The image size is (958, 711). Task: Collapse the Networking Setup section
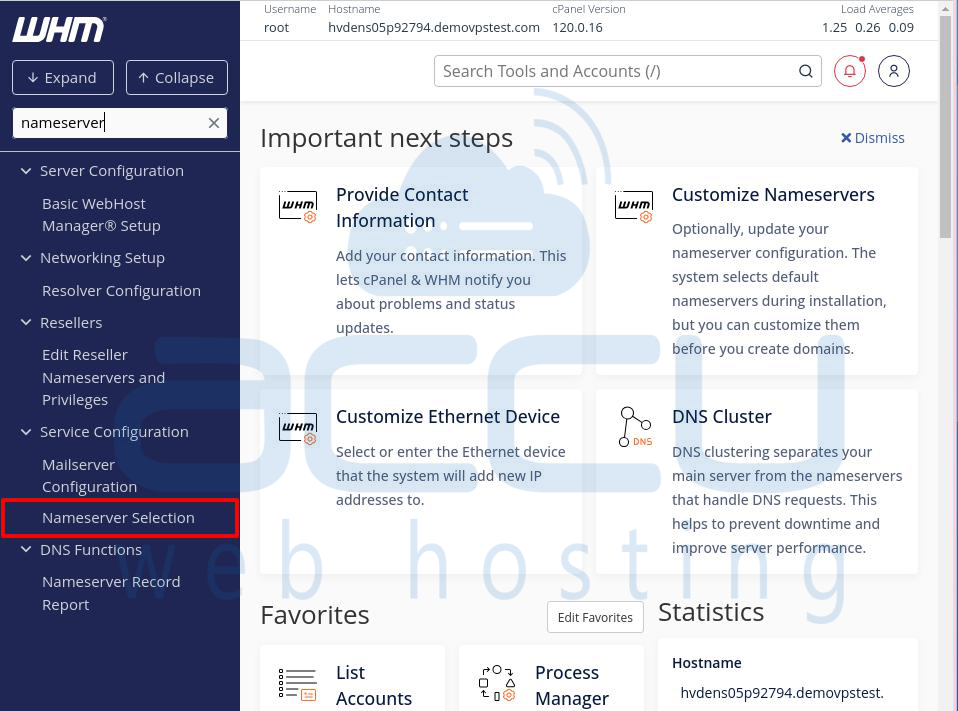point(26,258)
